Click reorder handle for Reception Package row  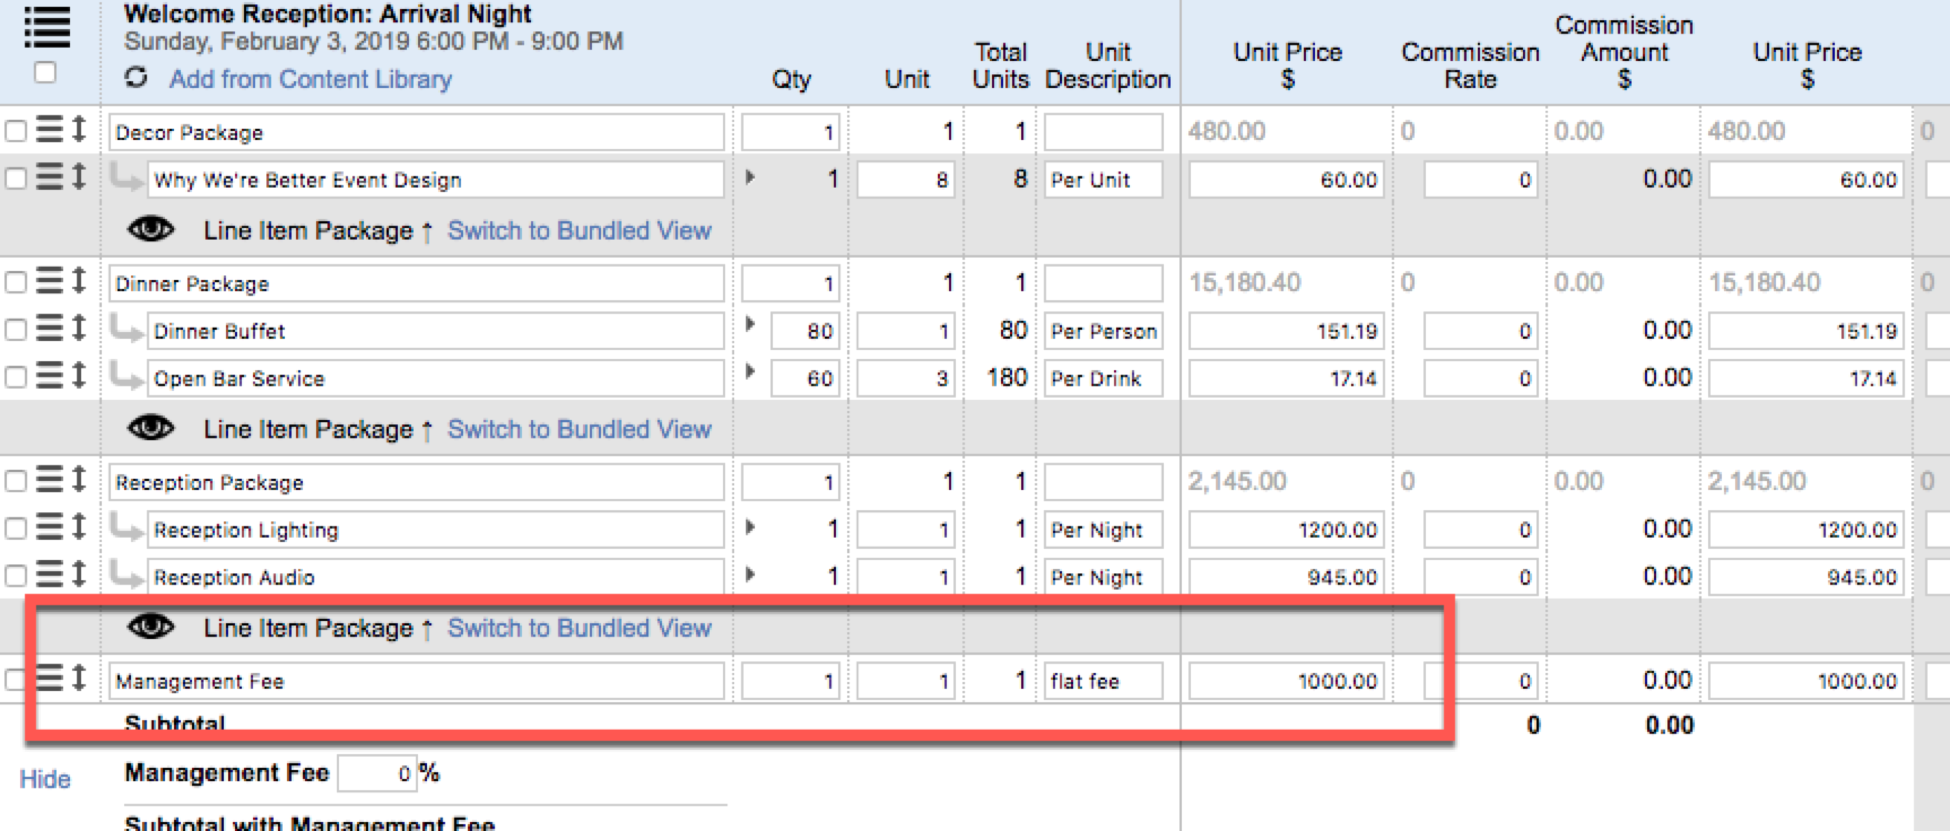(49, 480)
